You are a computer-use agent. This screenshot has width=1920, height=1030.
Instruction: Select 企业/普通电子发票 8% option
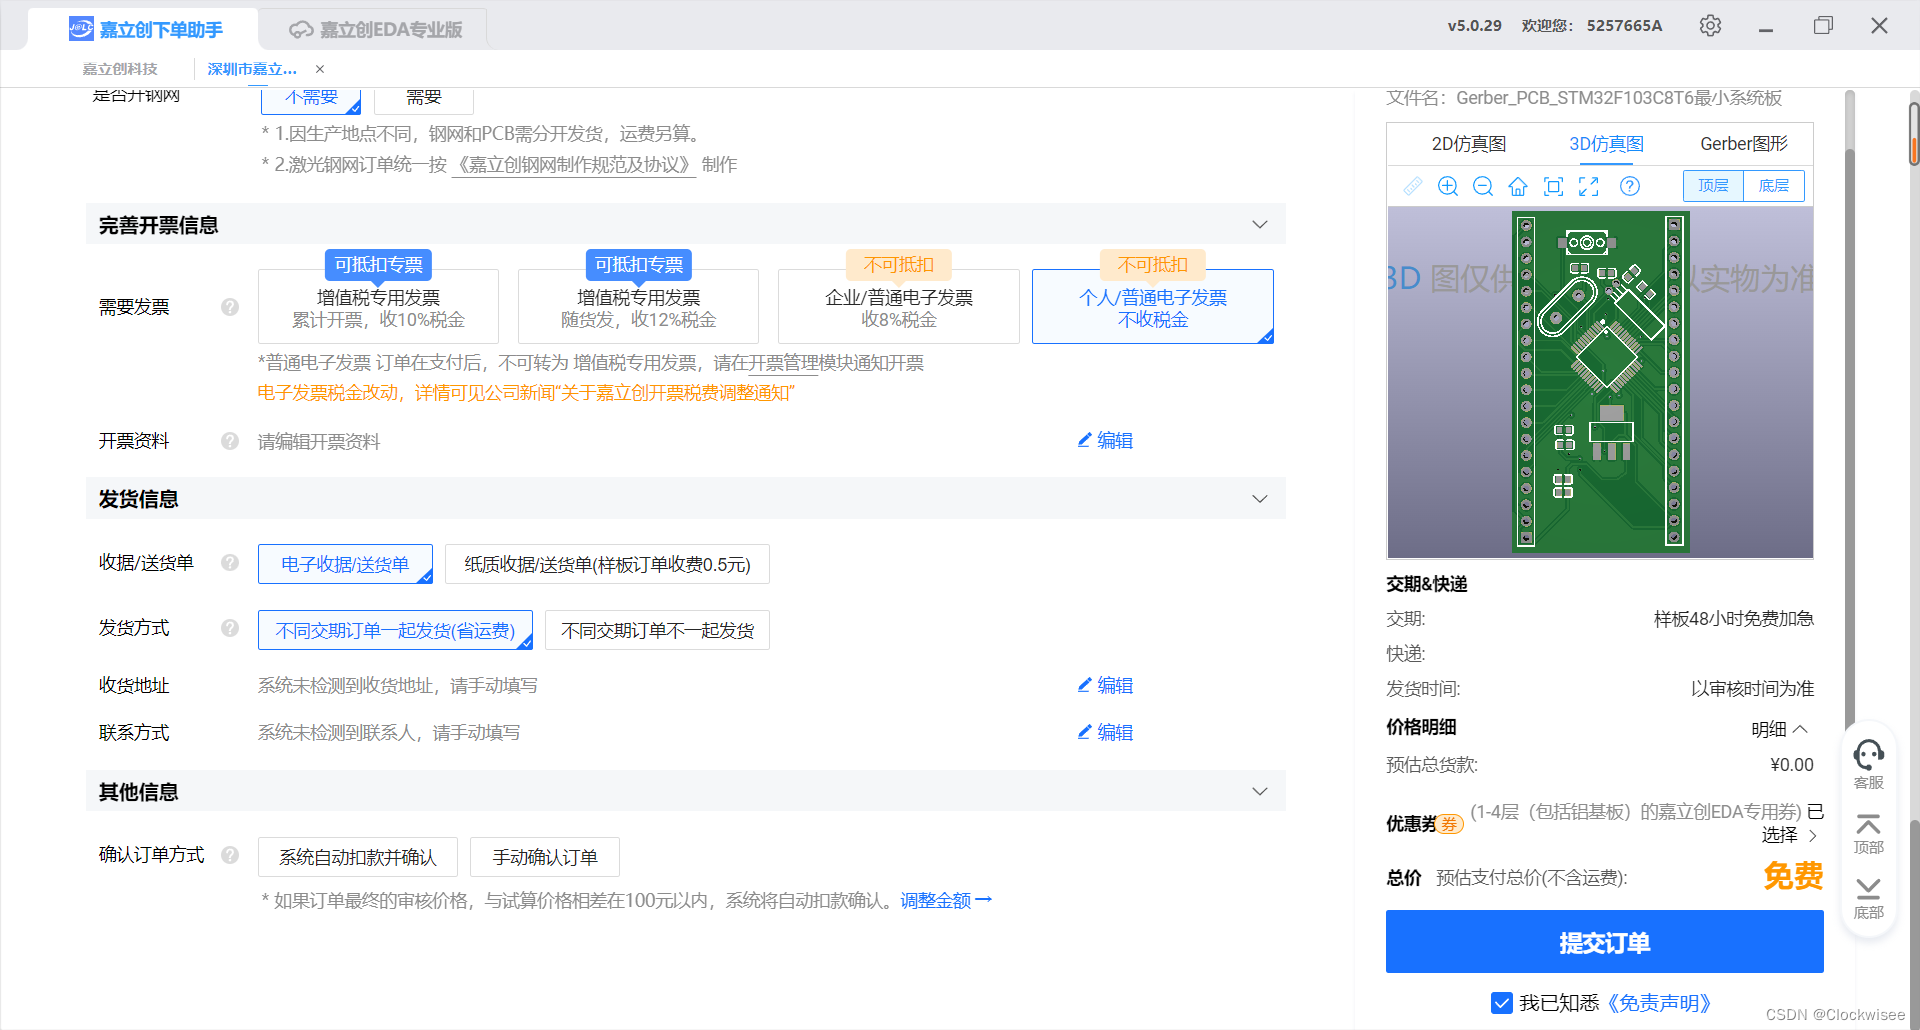(x=899, y=306)
